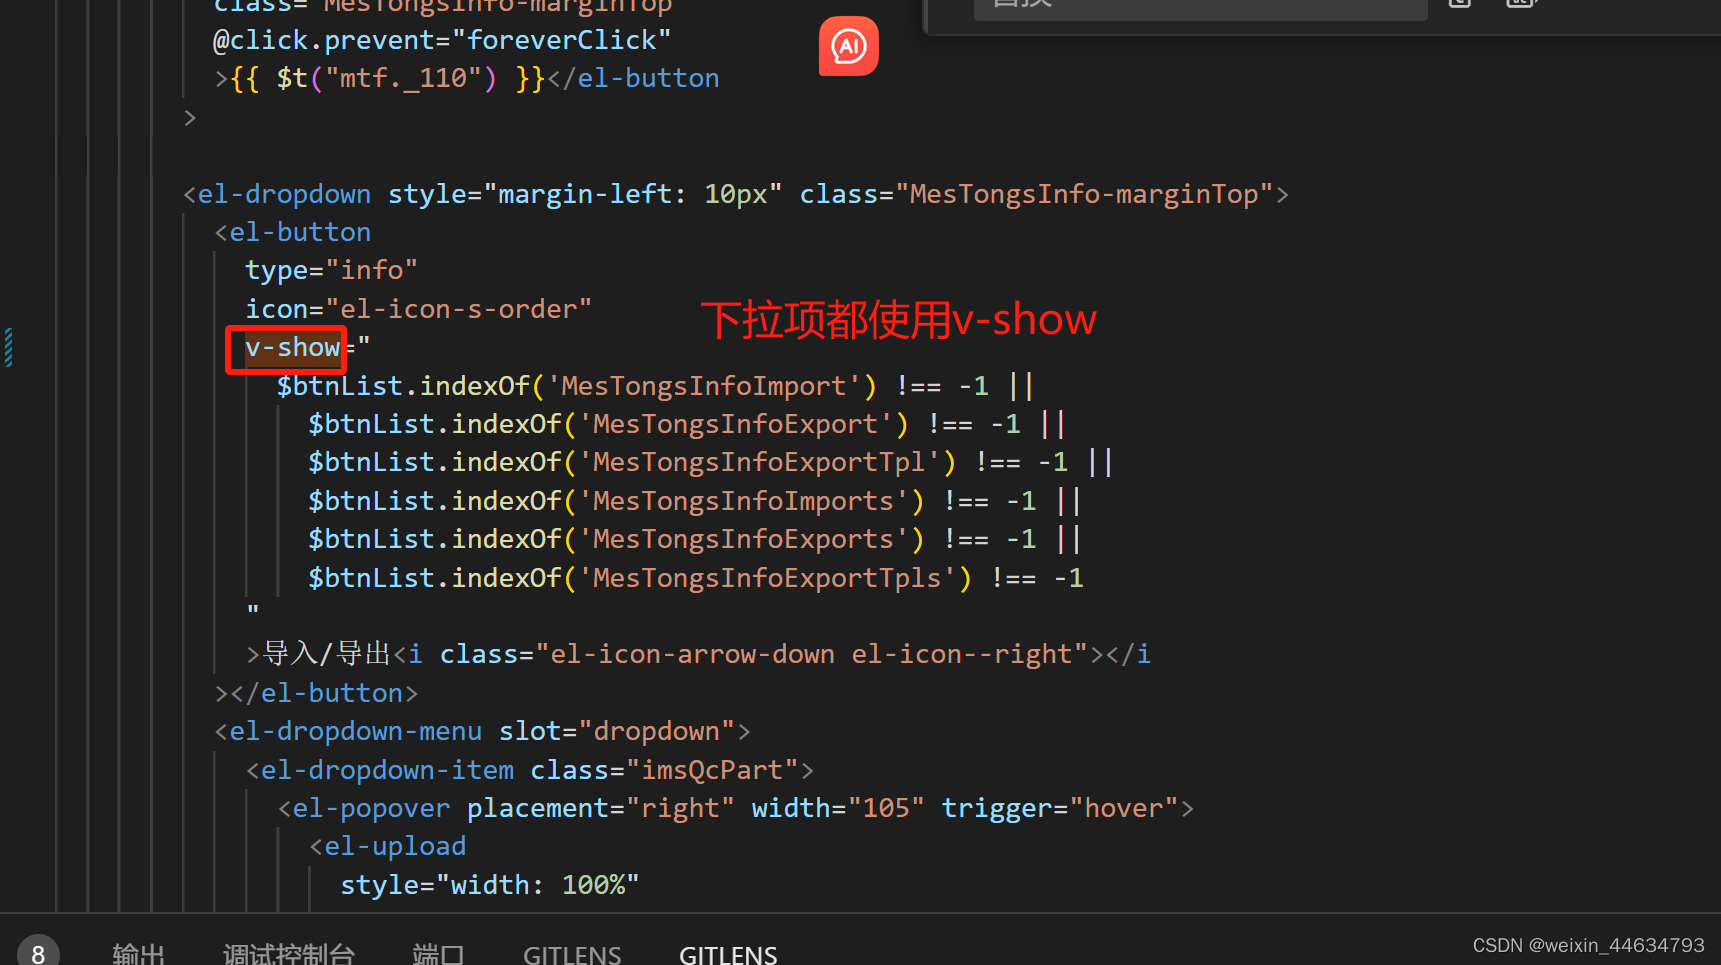
Task: Switch to the 输出 panel tab
Action: click(138, 952)
